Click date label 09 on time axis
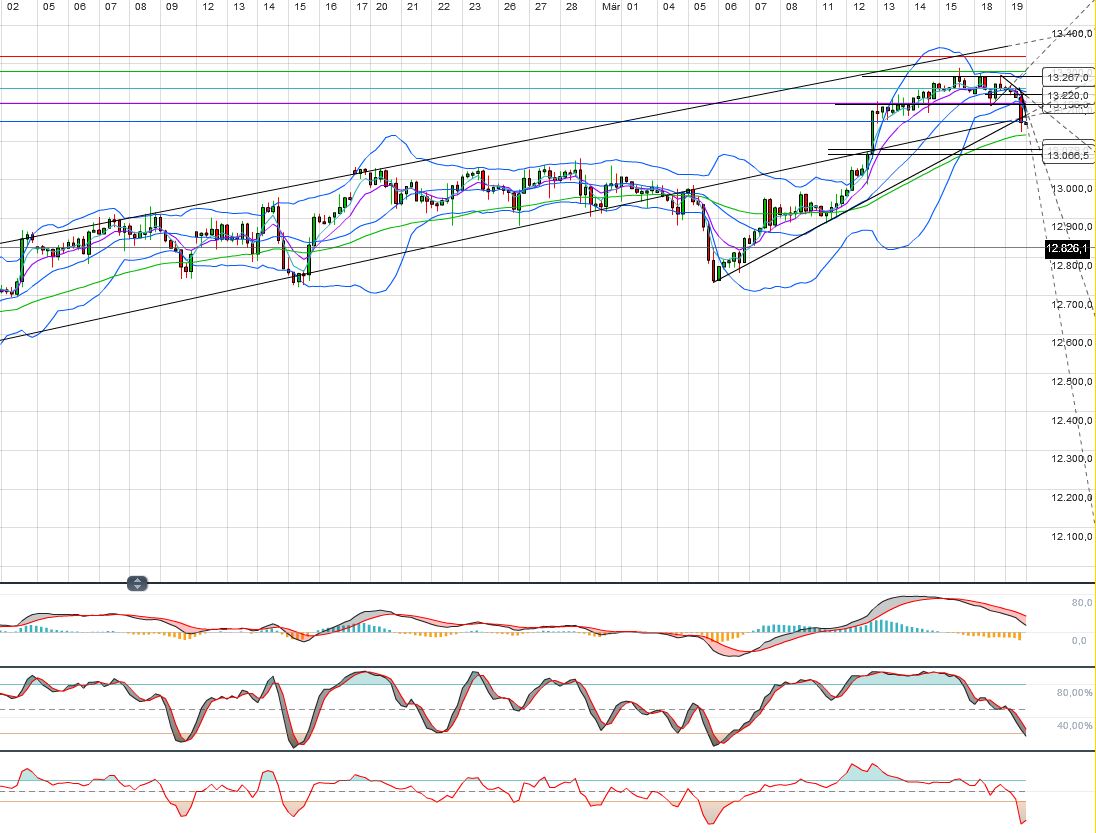 171,6
